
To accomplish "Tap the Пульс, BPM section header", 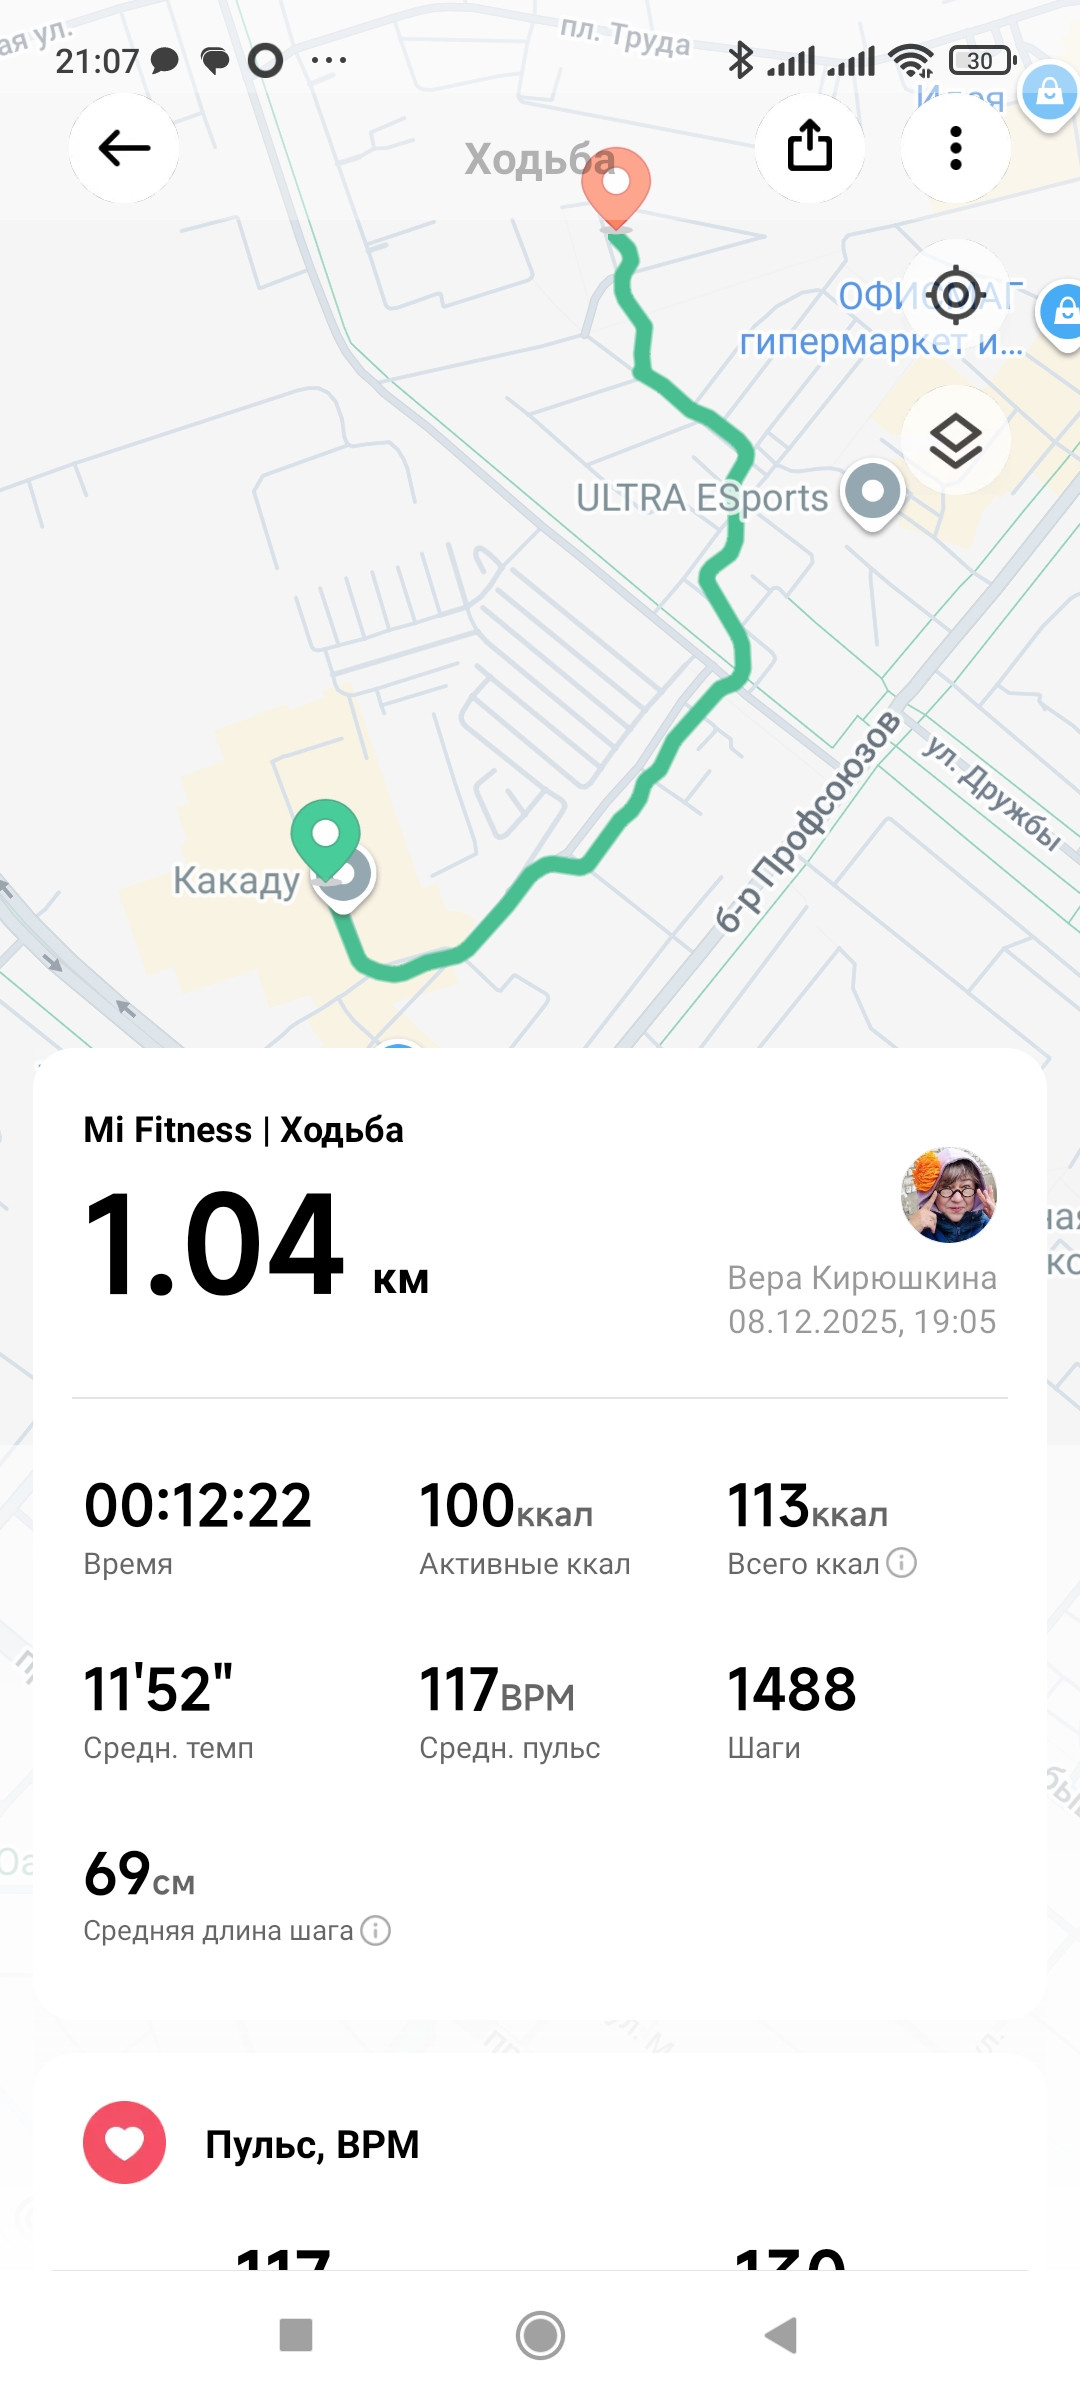I will [x=312, y=2144].
